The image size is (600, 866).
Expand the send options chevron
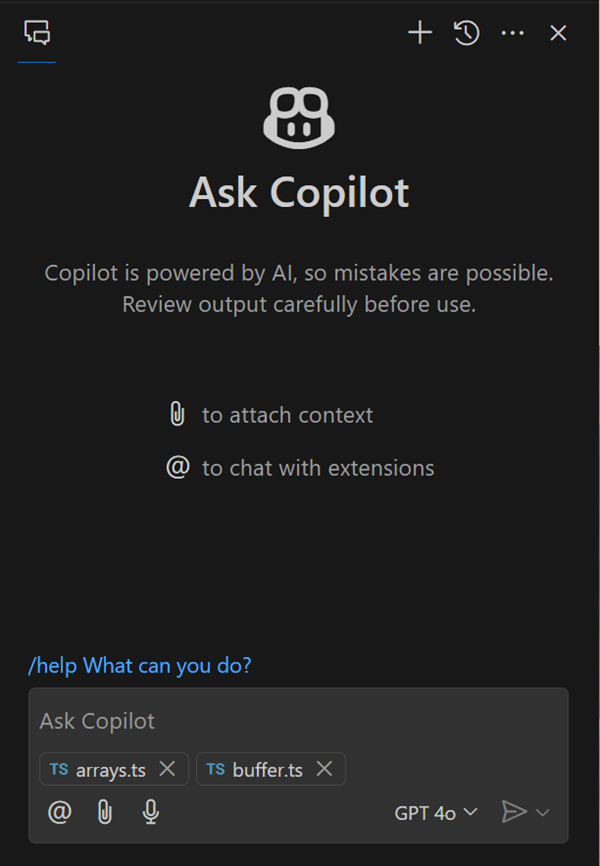click(543, 812)
